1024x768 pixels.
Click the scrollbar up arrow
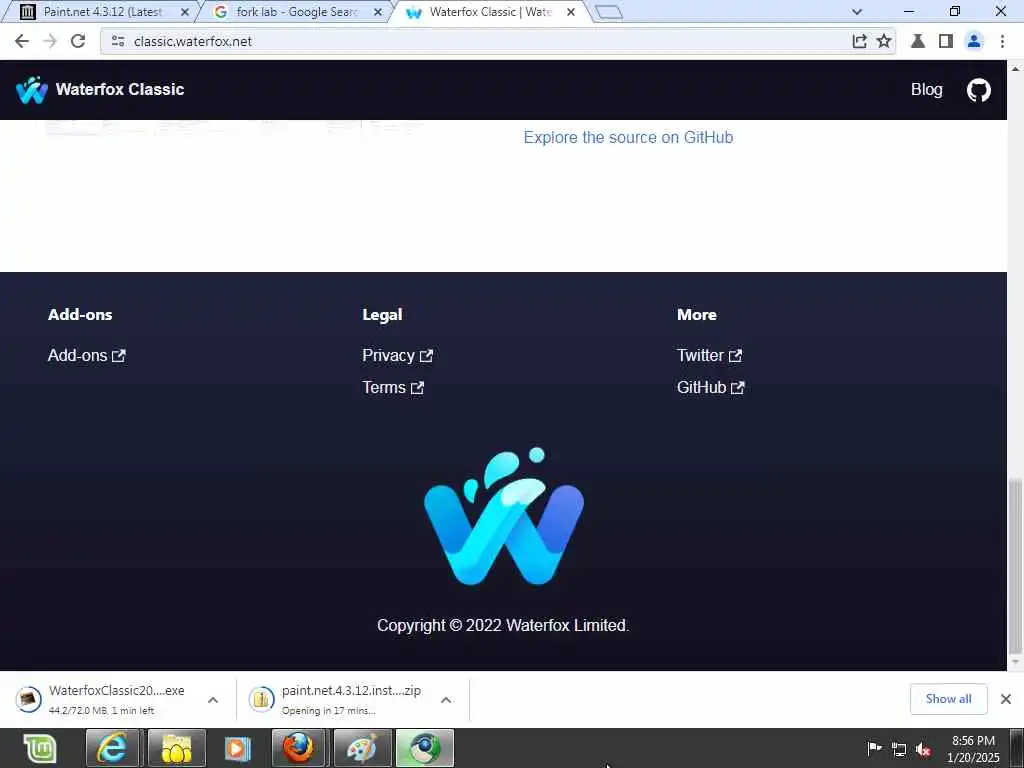point(1015,68)
